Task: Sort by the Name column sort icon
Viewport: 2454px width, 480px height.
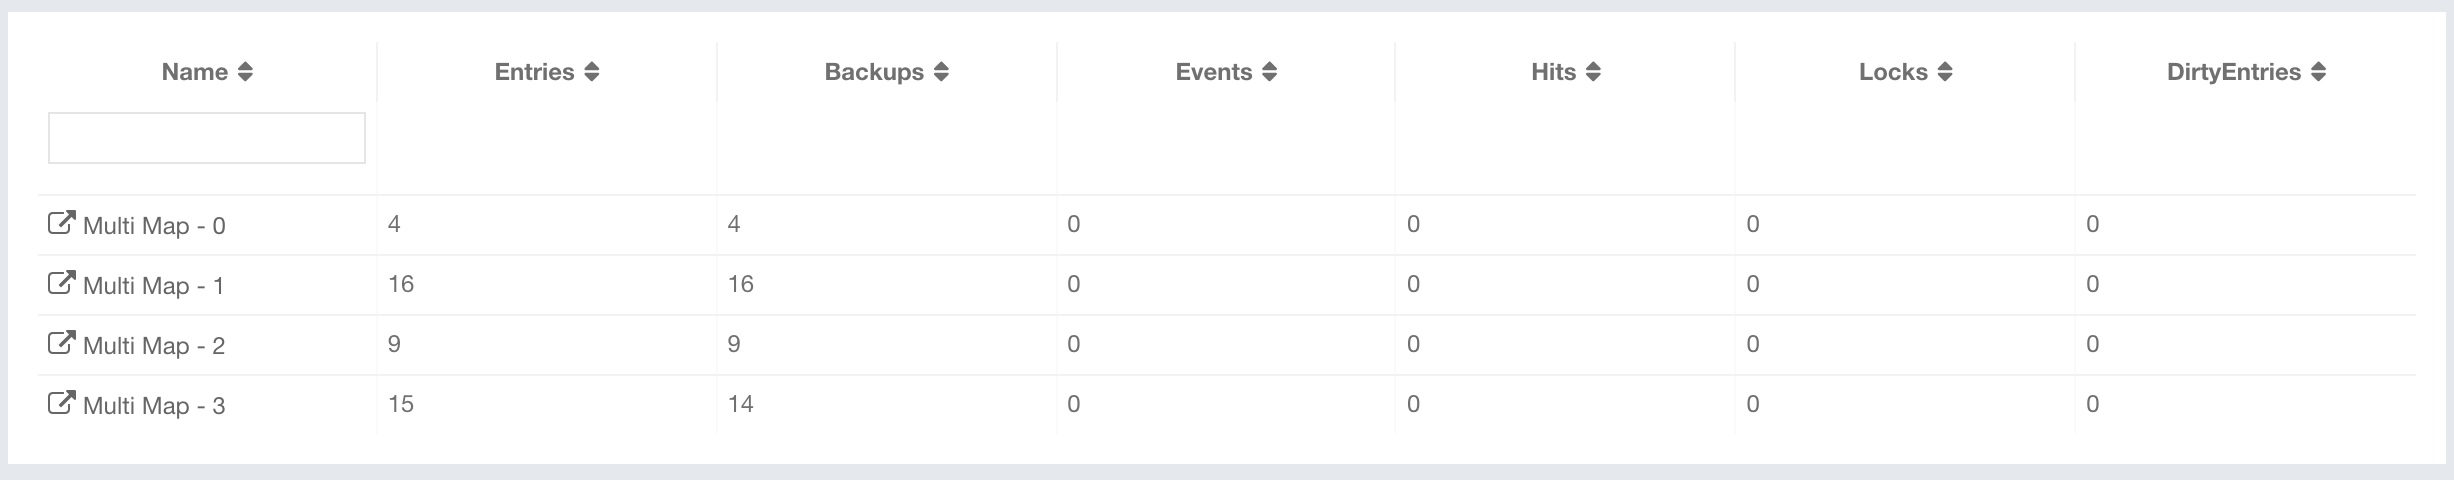Action: (x=245, y=72)
